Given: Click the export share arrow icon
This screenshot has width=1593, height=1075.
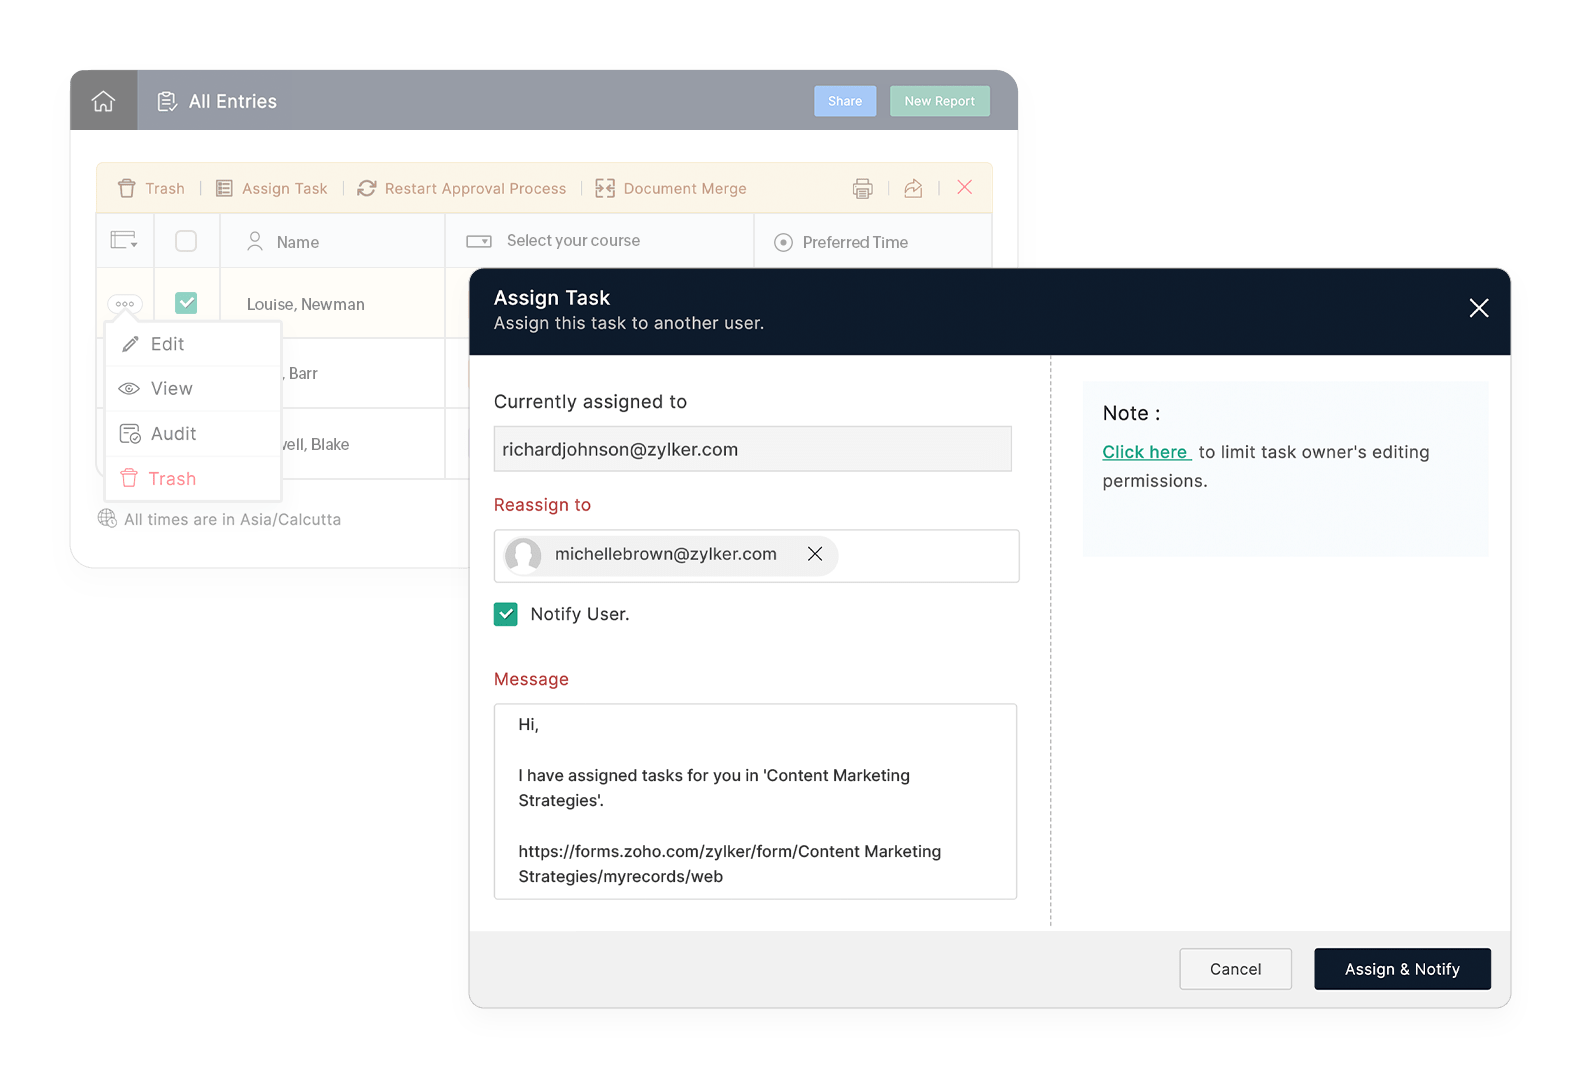Looking at the screenshot, I should 913,188.
